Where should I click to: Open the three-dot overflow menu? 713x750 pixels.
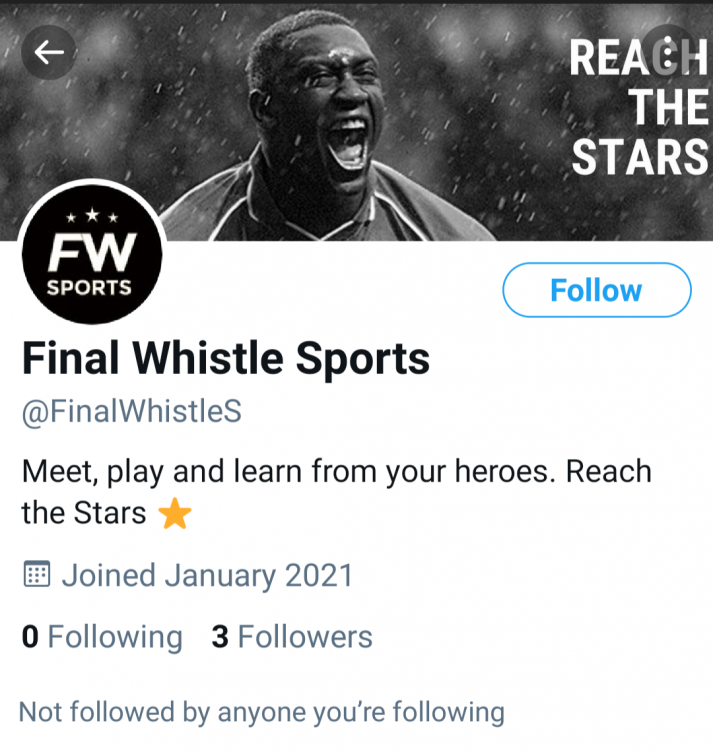(665, 53)
